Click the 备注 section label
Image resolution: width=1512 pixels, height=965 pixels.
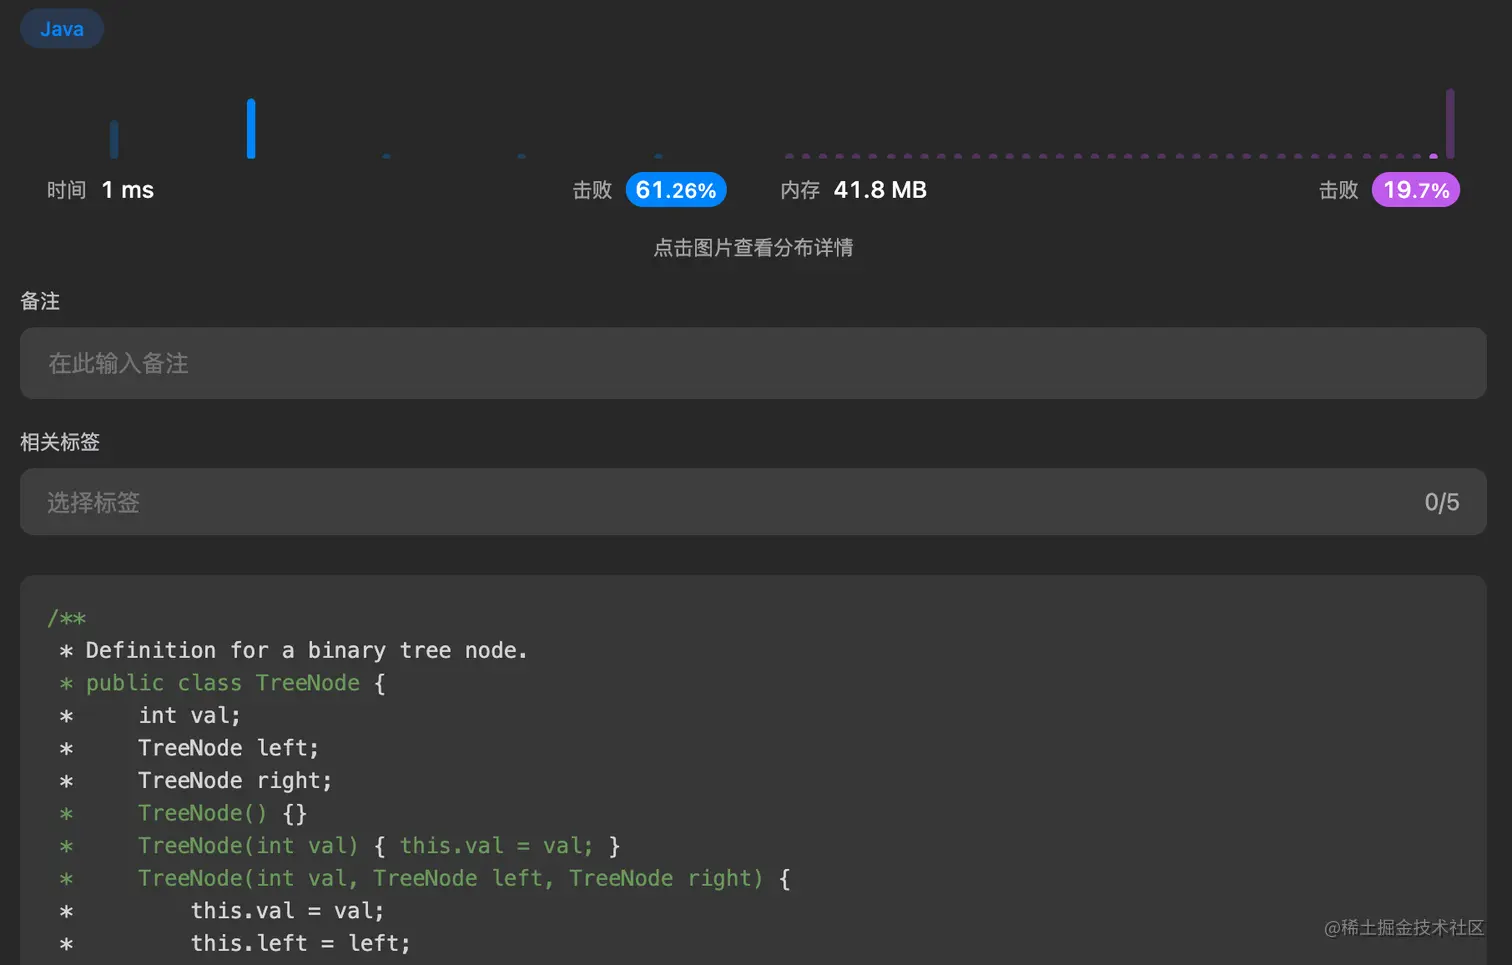tap(40, 301)
